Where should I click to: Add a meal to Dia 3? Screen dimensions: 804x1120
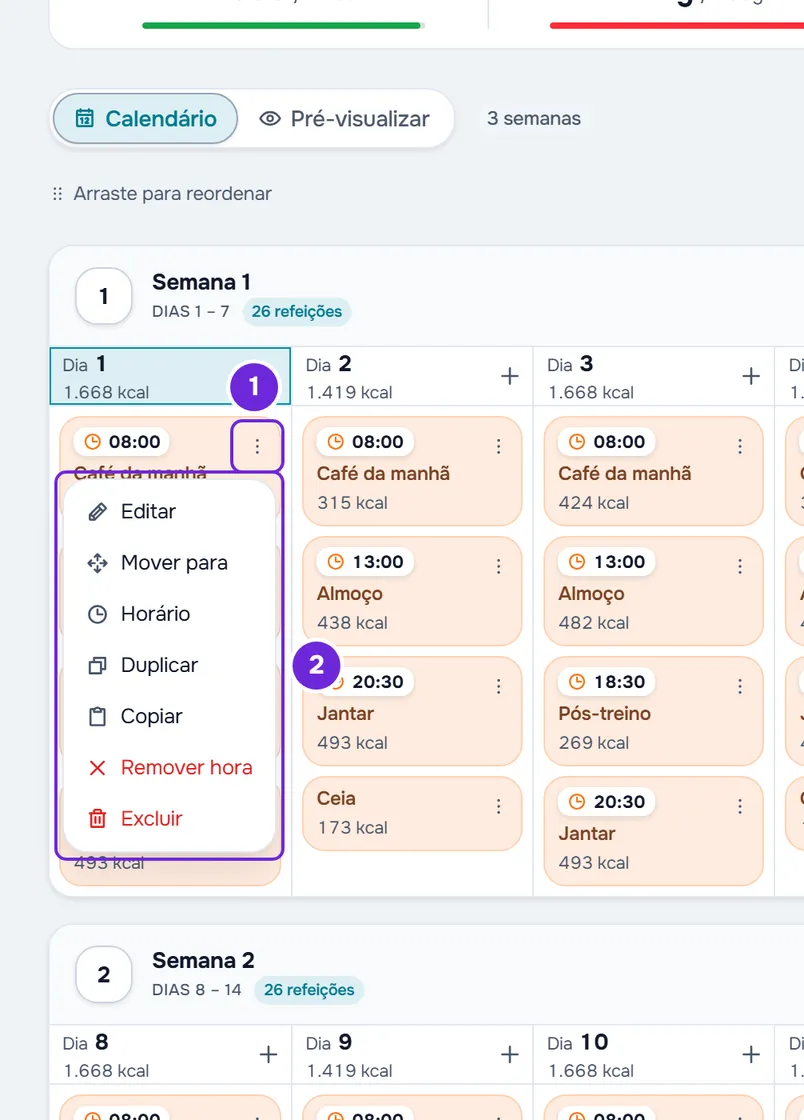pos(750,376)
